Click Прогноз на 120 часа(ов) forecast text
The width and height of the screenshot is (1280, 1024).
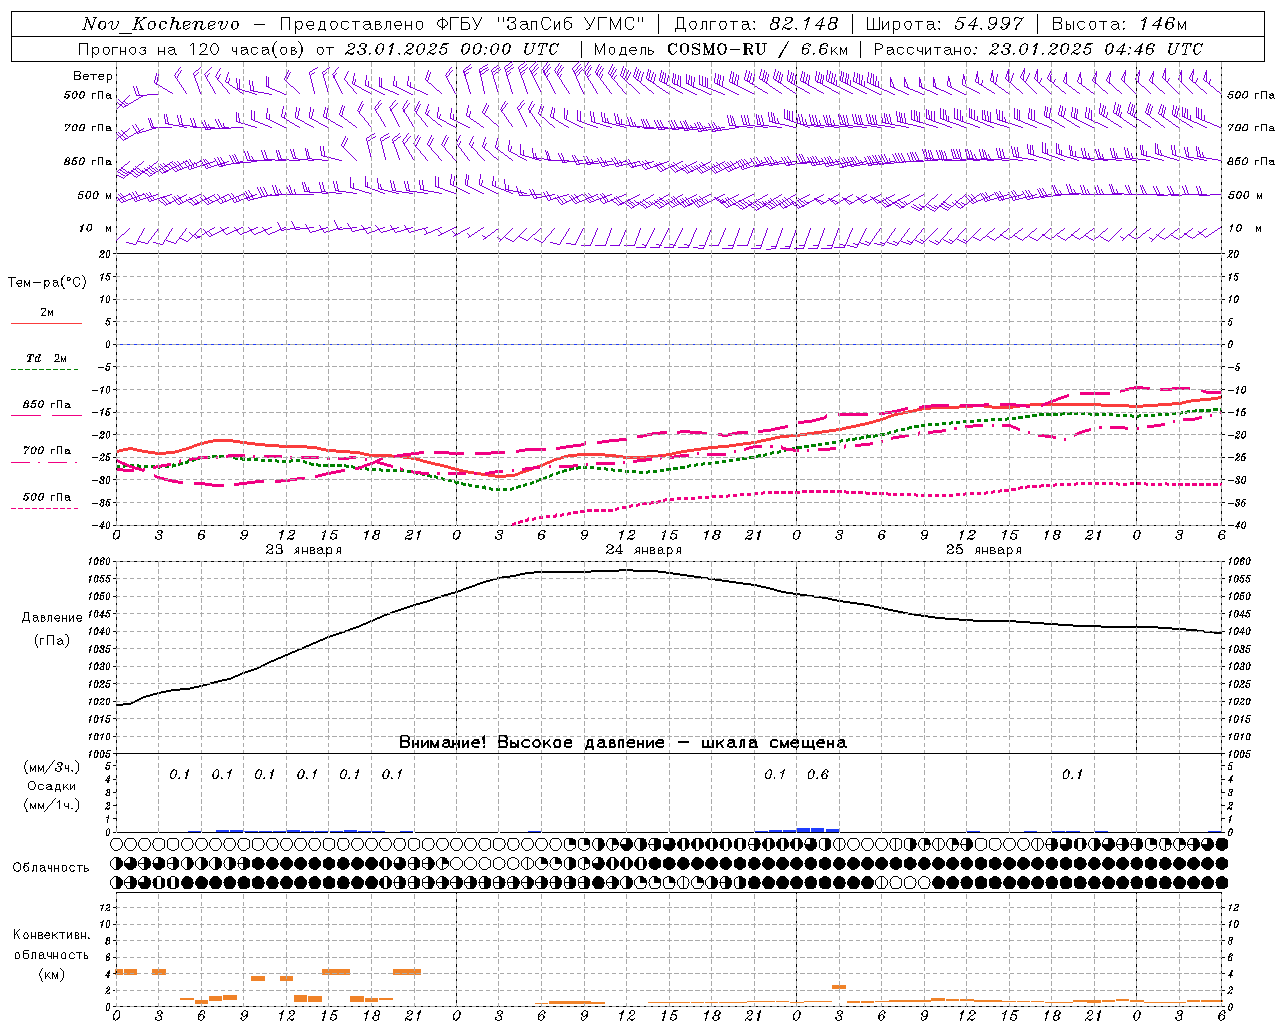192,49
